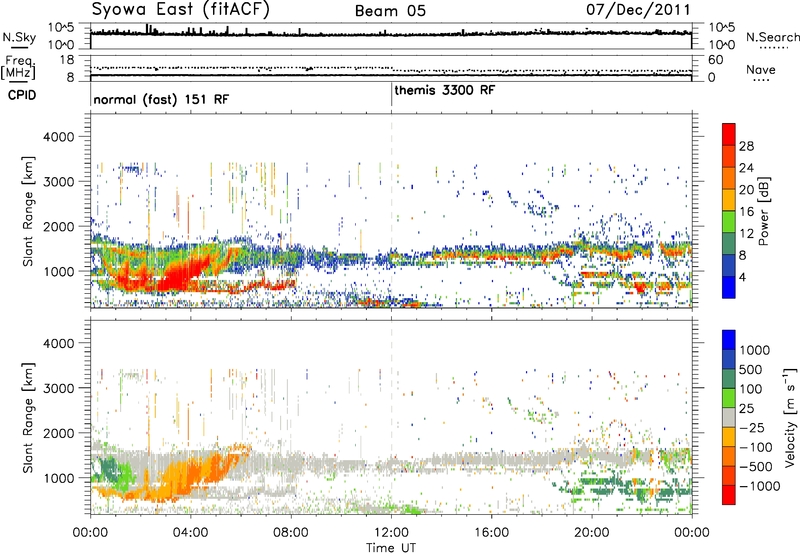Click the 16 label on the Power colorbar
The height and width of the screenshot is (554, 800).
(746, 212)
